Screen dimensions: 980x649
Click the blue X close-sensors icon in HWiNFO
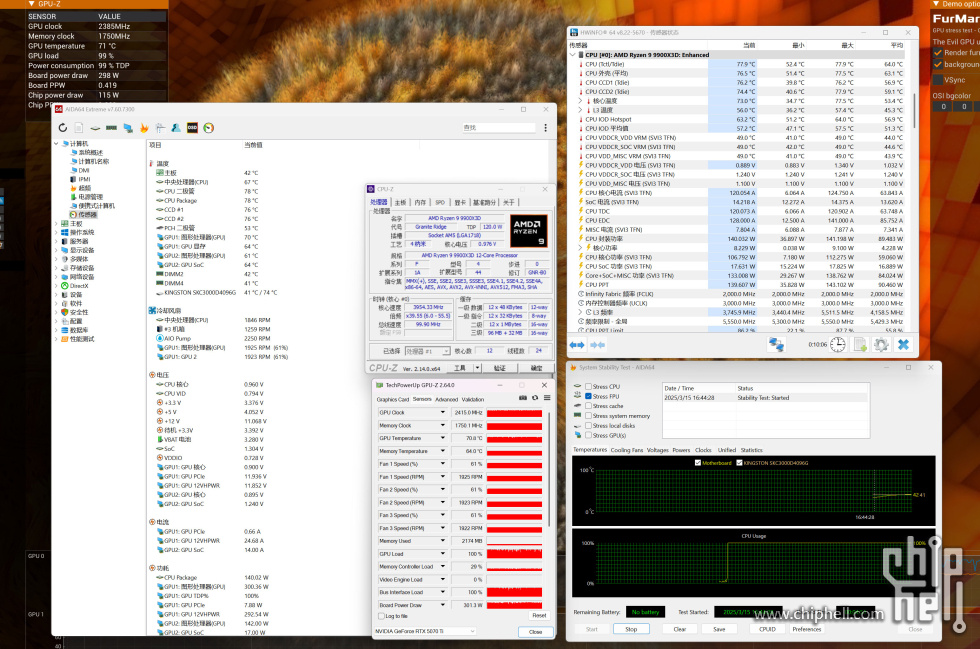[903, 345]
